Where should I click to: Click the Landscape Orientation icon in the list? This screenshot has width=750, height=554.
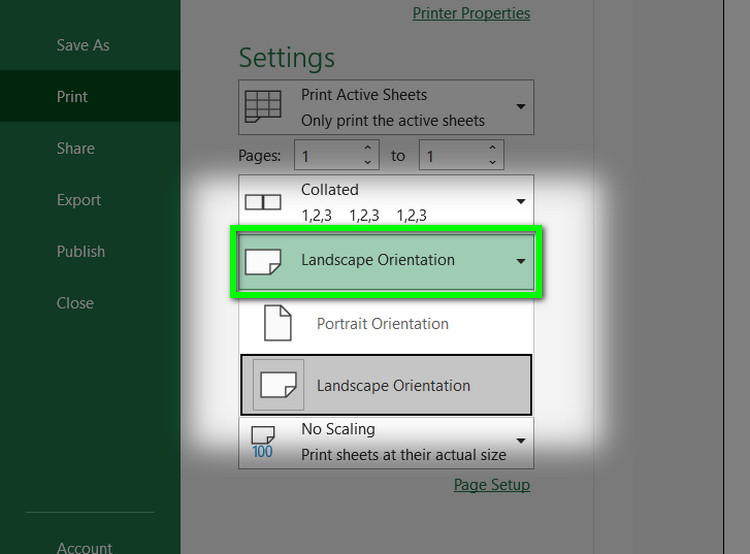point(278,385)
